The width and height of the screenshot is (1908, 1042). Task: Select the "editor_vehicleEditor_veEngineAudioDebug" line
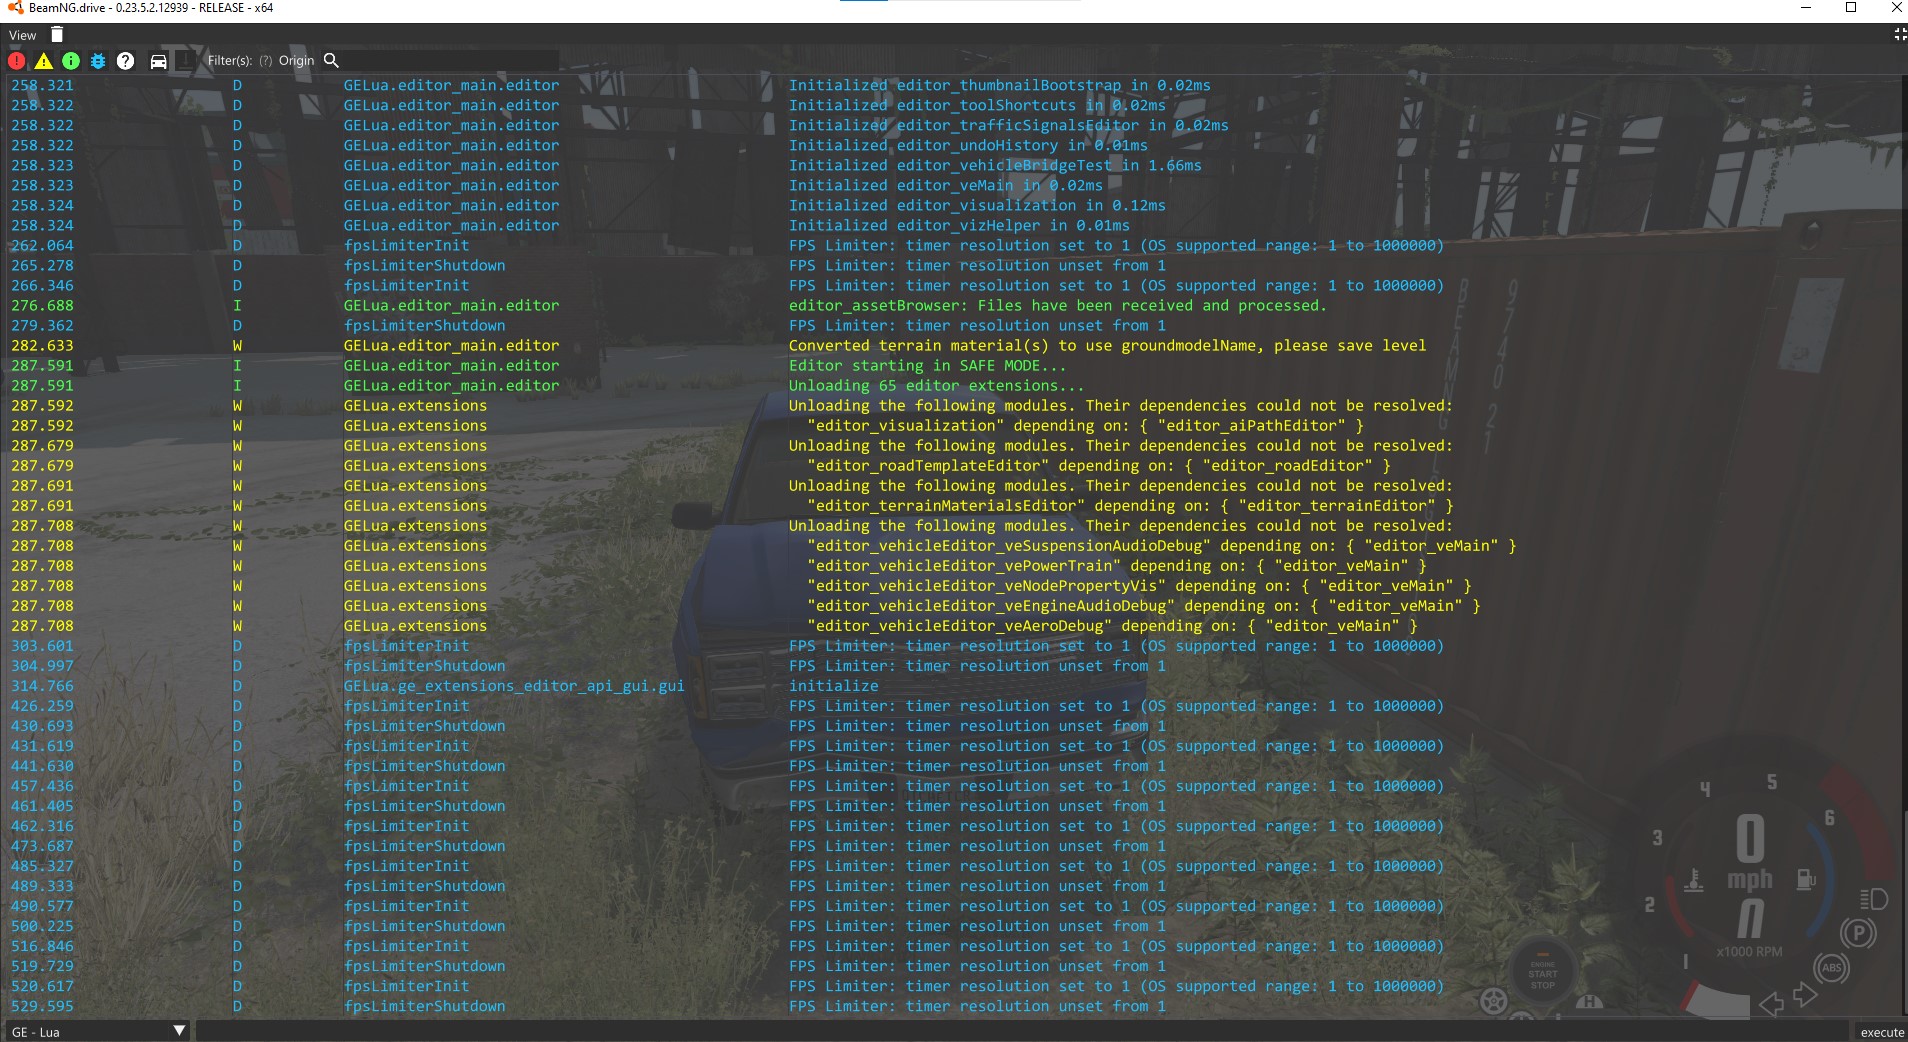(1144, 606)
